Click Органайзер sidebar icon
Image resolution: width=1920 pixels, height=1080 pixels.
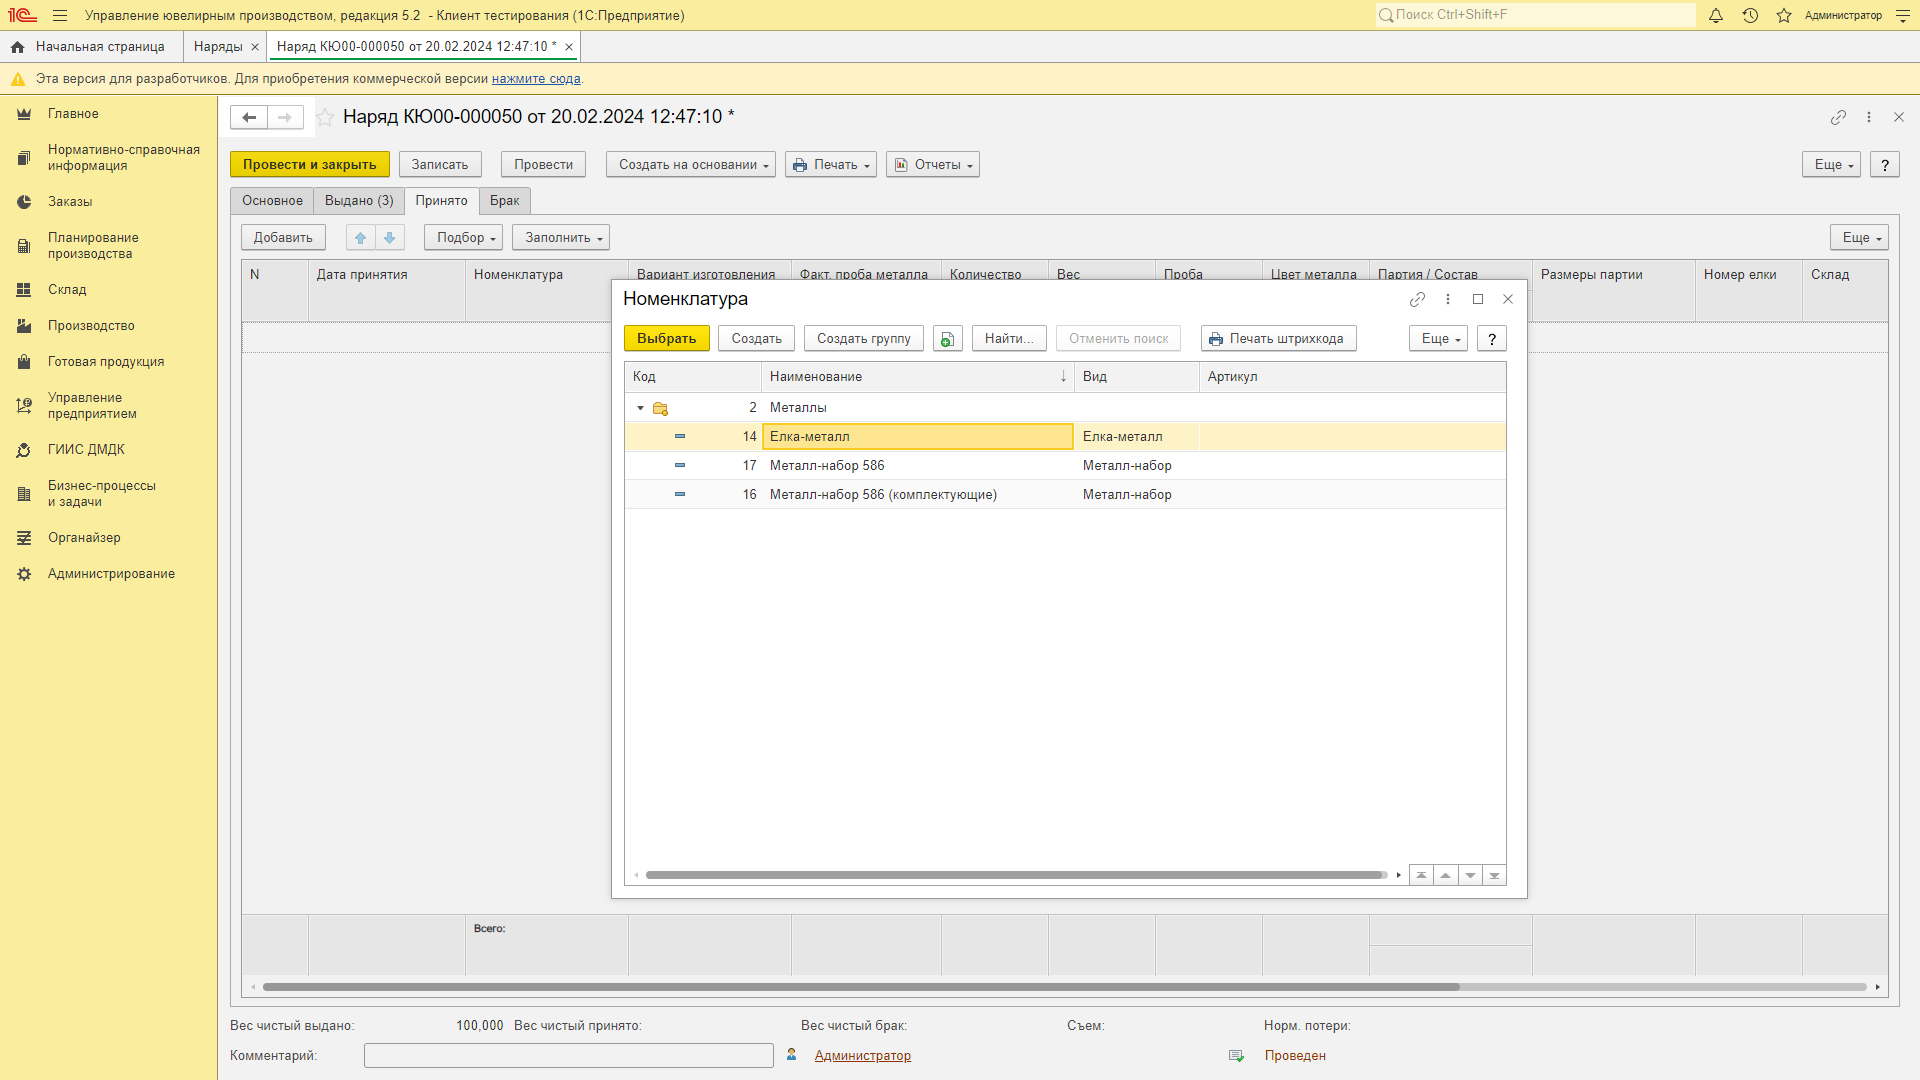[x=24, y=538]
